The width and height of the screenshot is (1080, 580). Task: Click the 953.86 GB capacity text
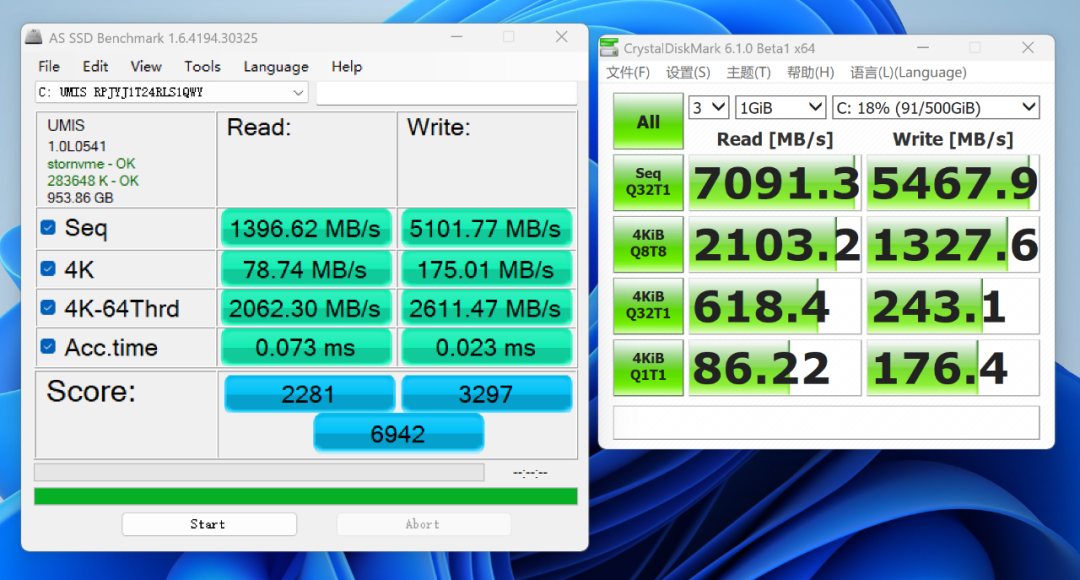pyautogui.click(x=80, y=198)
